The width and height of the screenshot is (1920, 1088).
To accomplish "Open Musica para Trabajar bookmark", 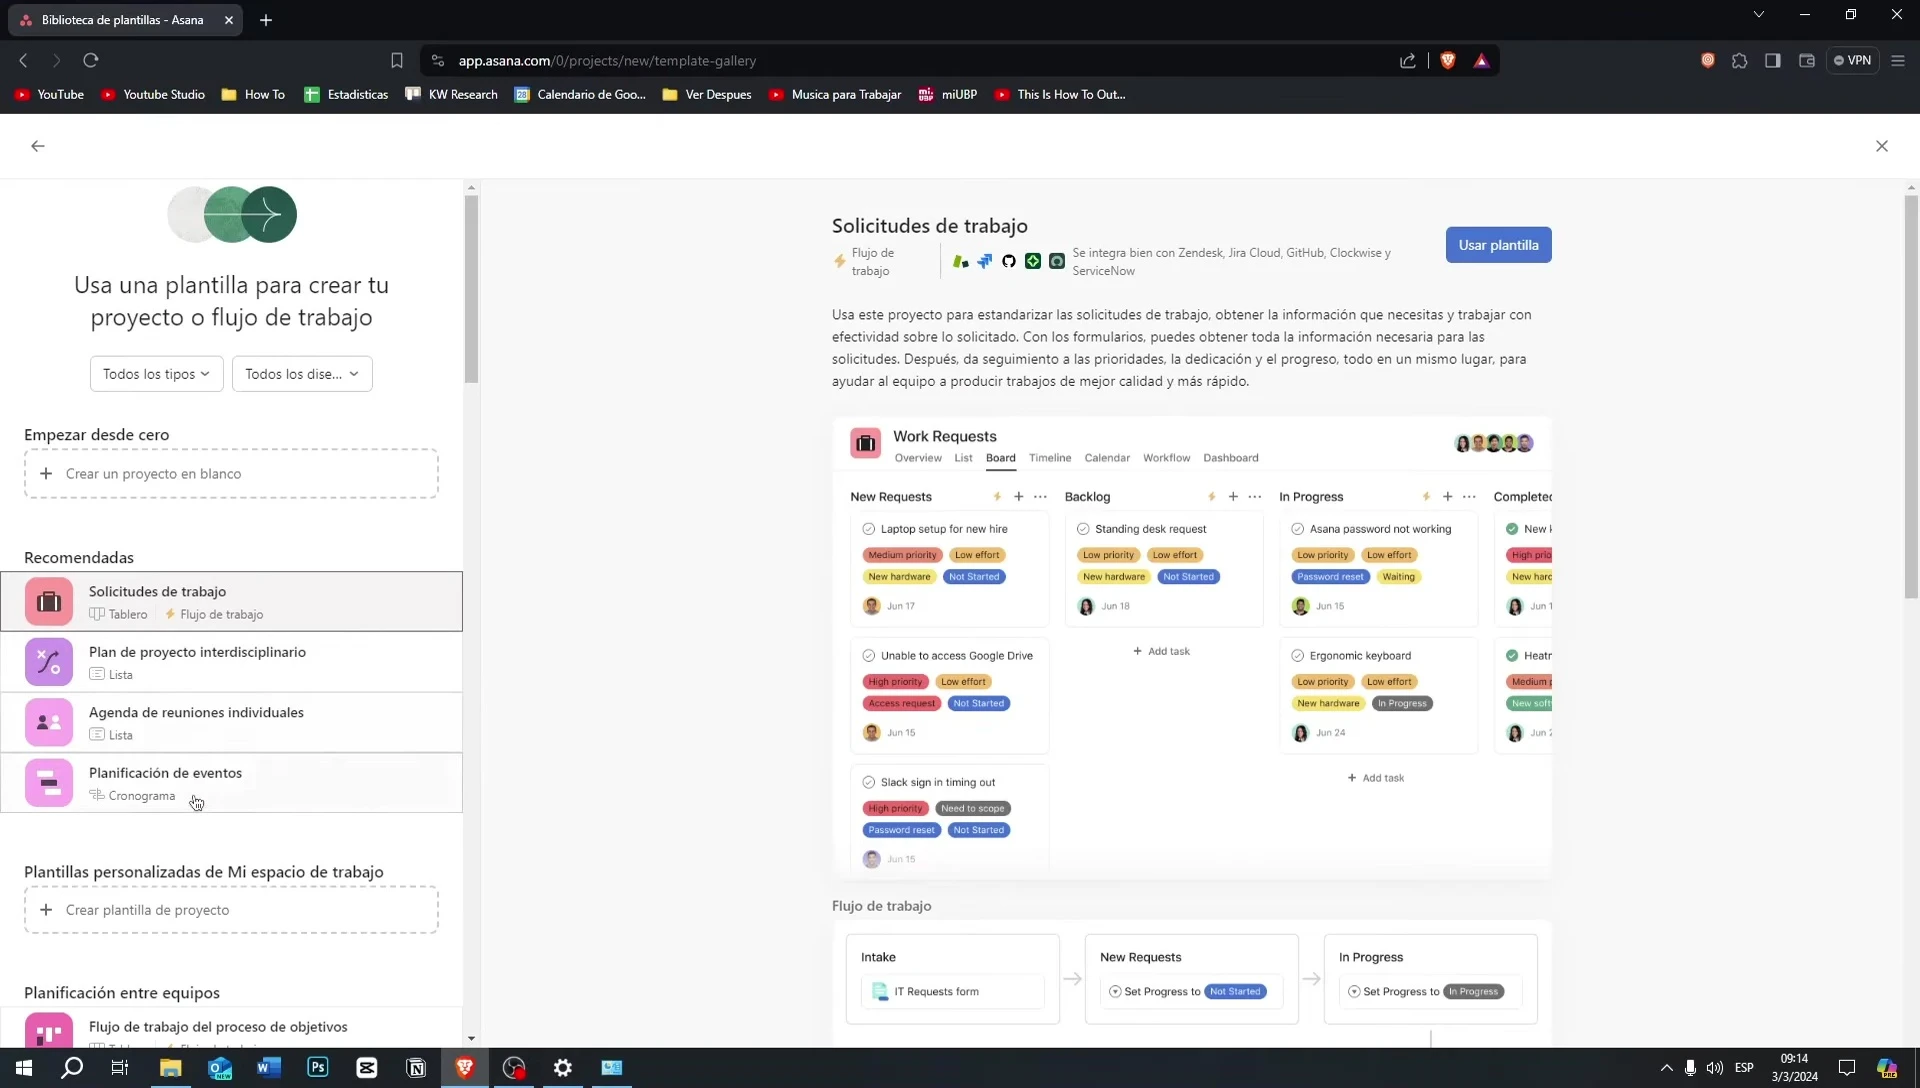I will point(835,95).
